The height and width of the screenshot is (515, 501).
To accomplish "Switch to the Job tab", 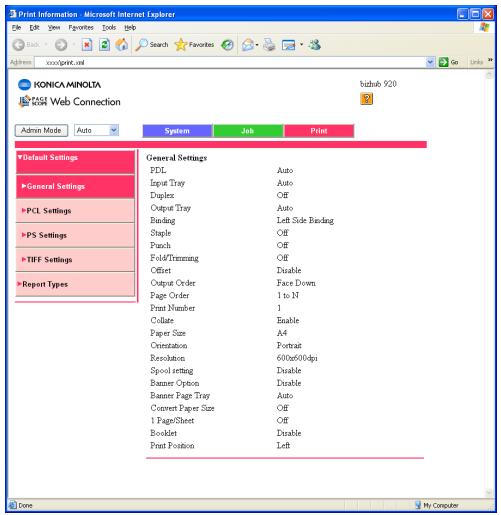I will pos(248,131).
